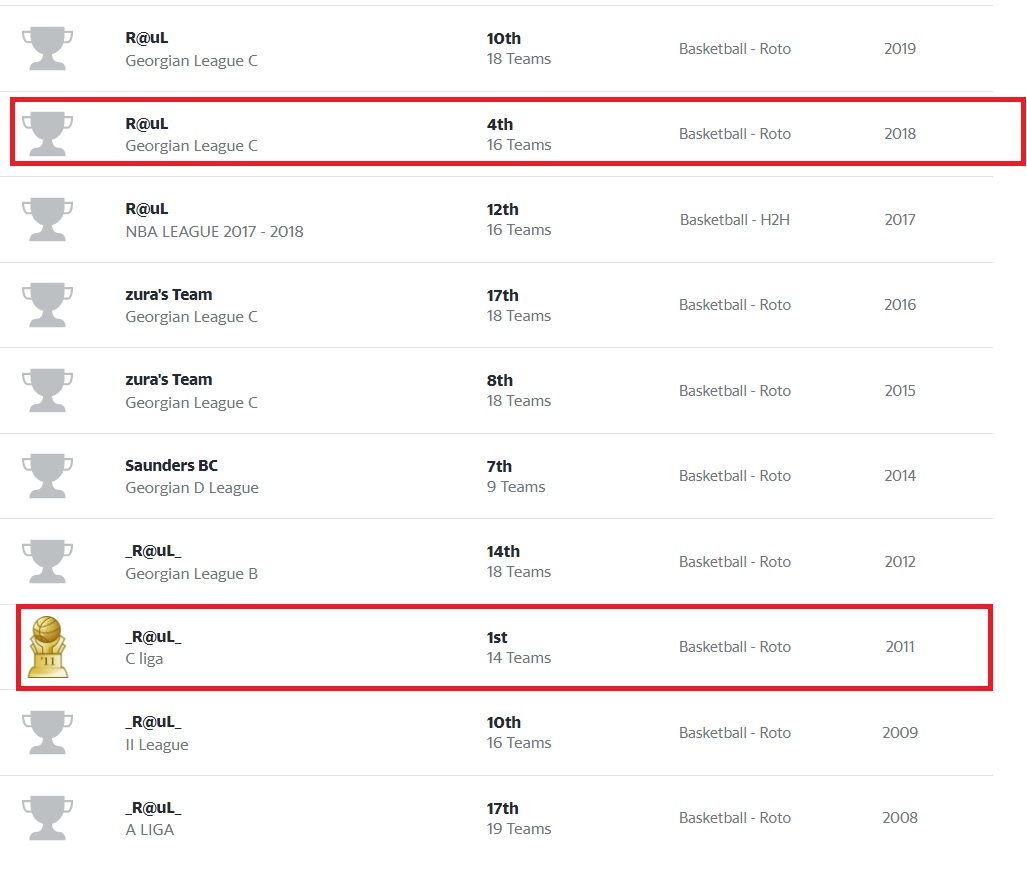
Task: Click the II League league name
Action: [x=156, y=745]
